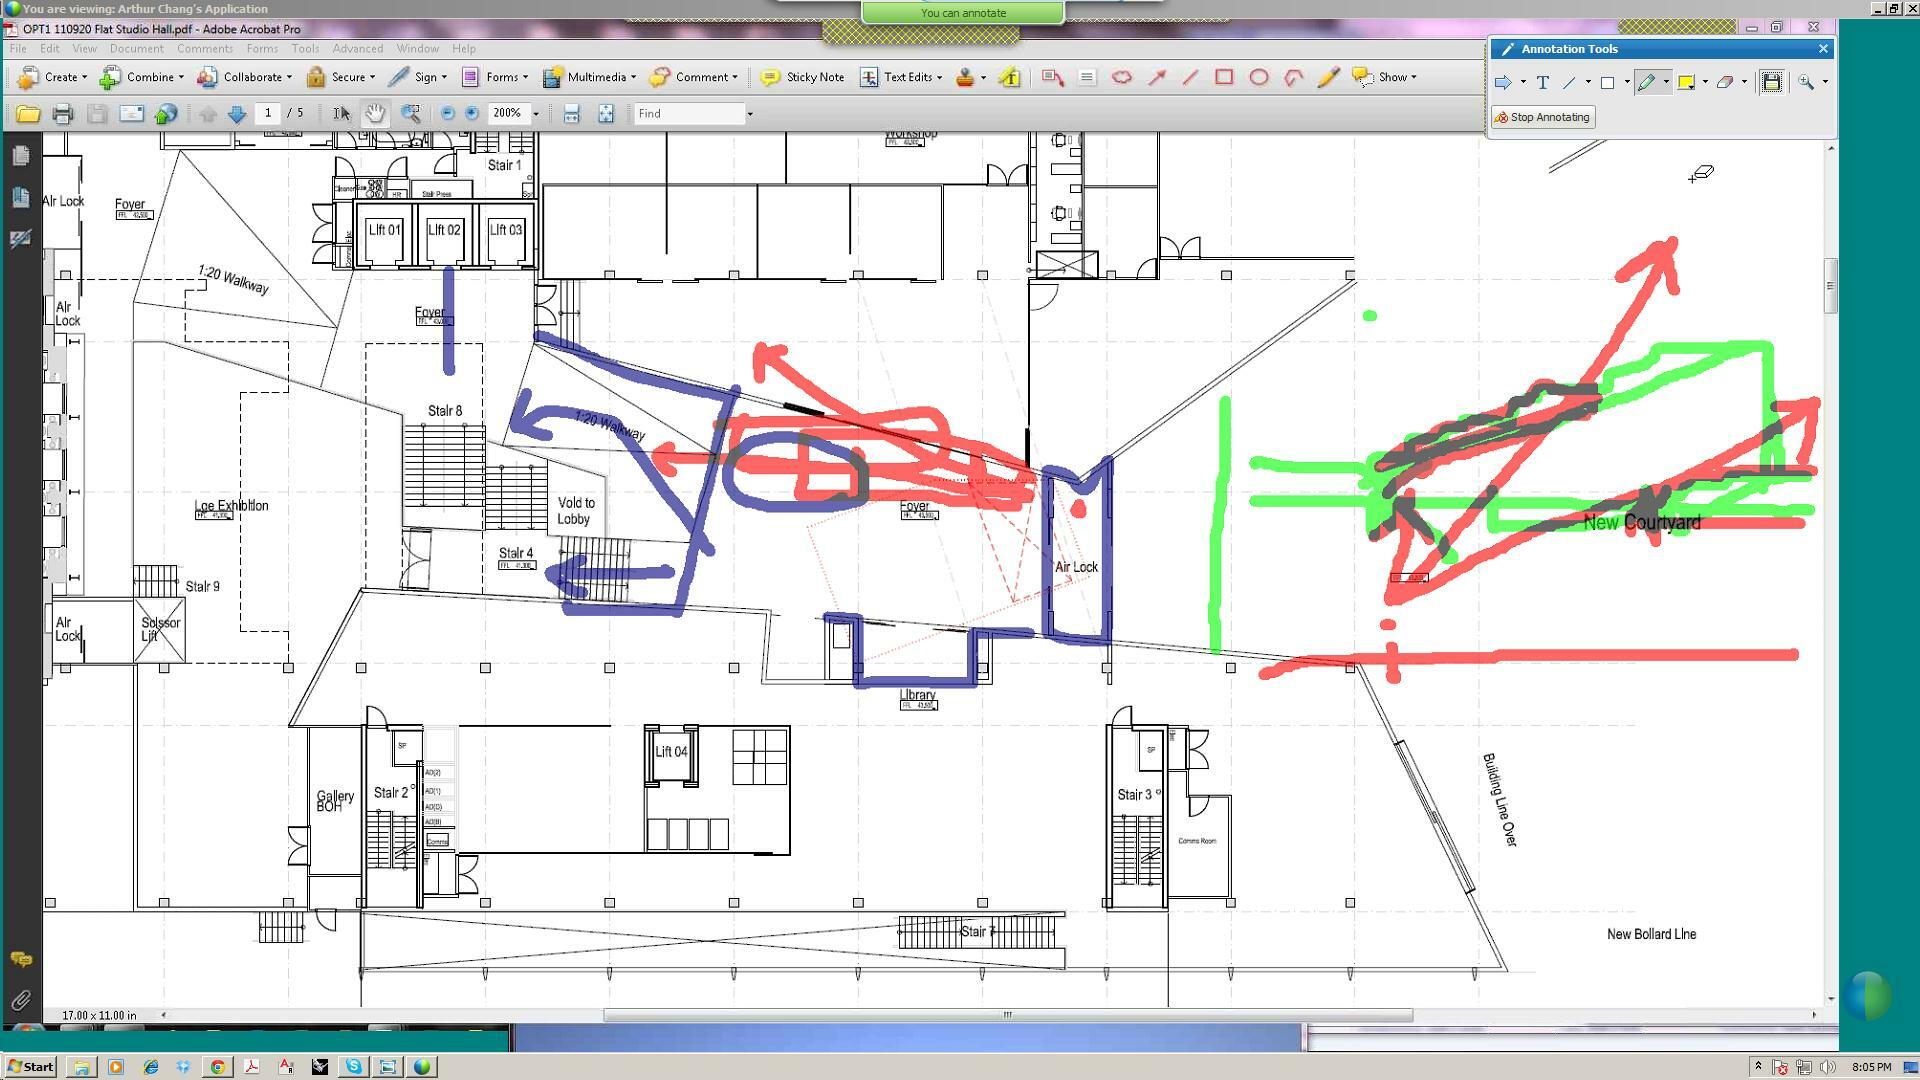
Task: Open the Document menu
Action: pyautogui.click(x=136, y=48)
